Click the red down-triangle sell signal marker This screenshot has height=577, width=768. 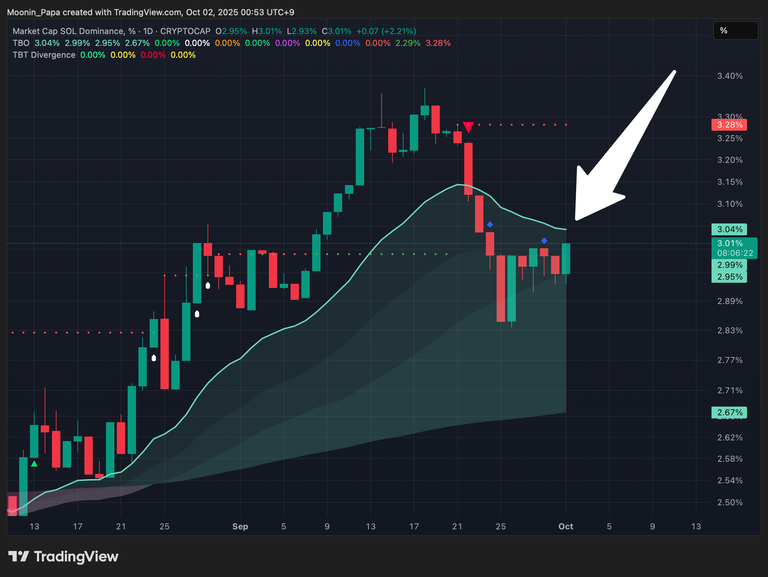click(467, 127)
